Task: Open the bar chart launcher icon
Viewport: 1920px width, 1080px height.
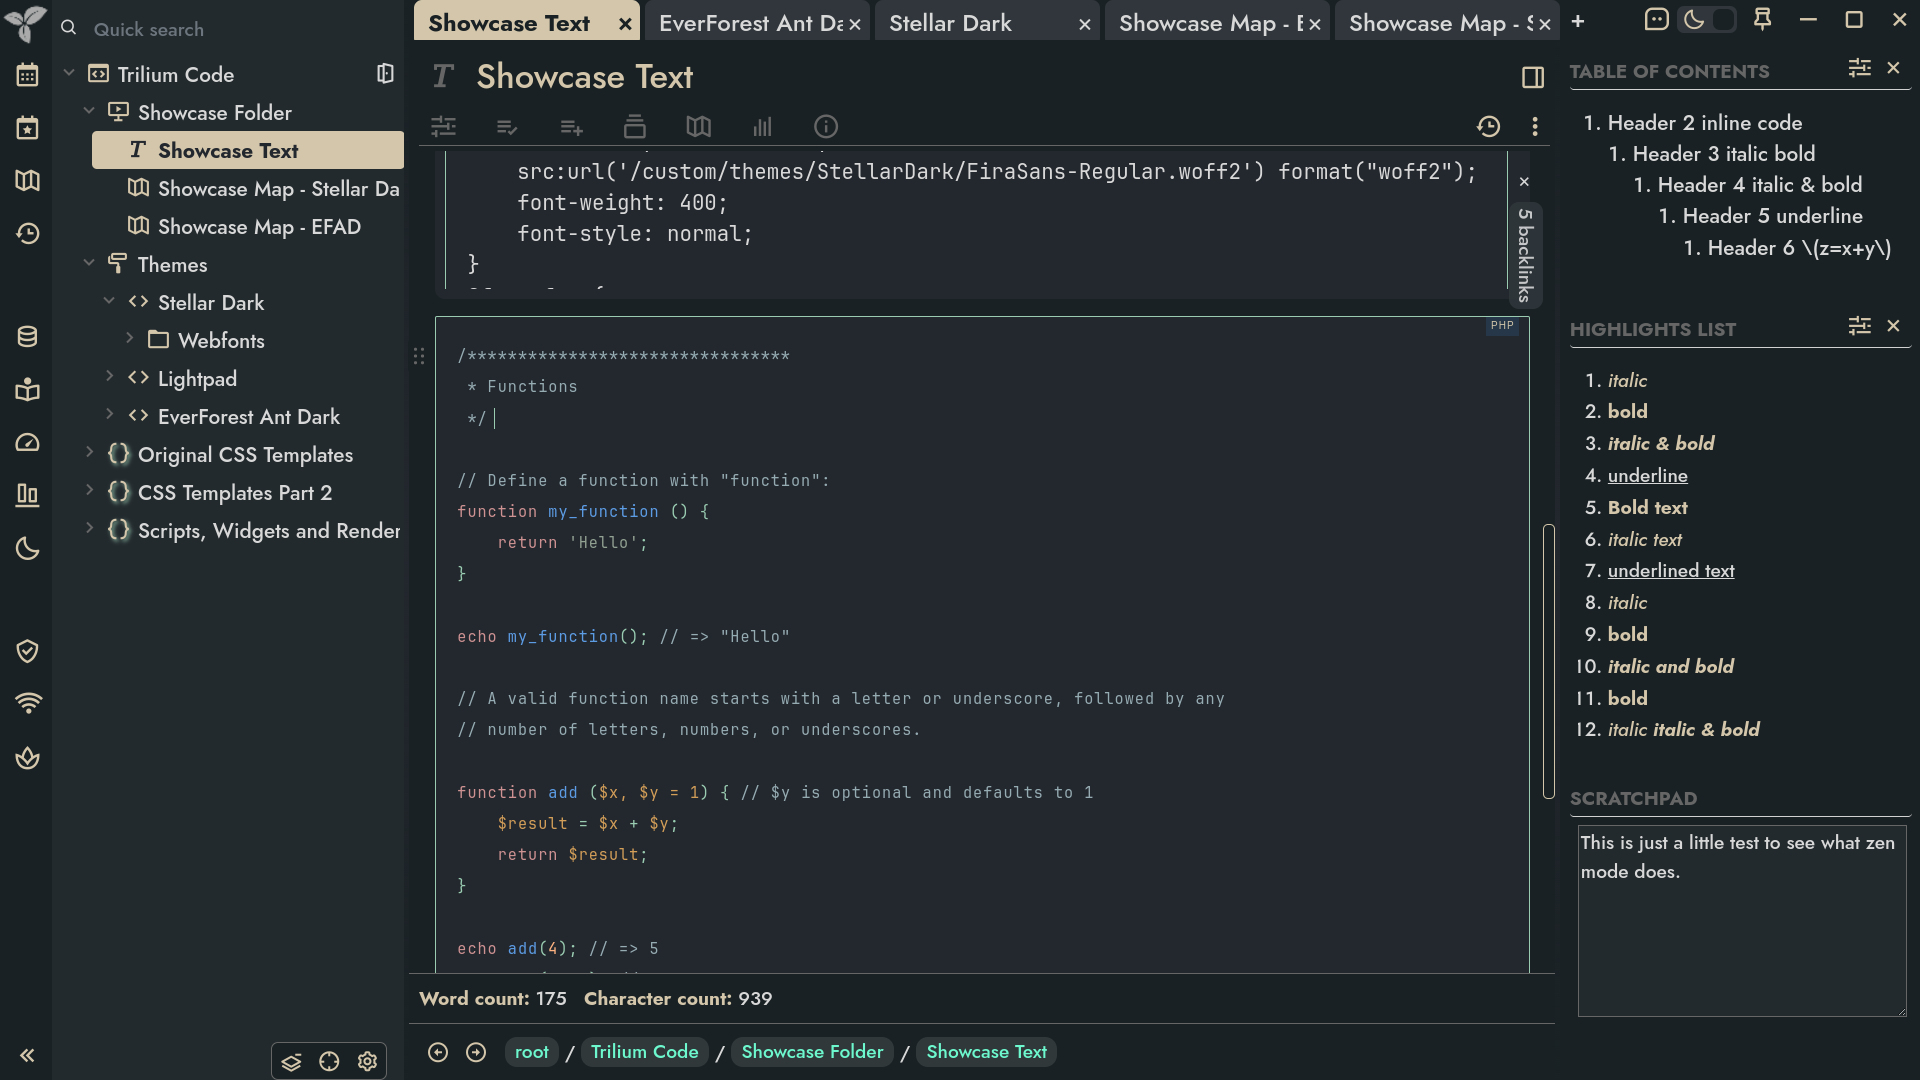Action: (x=27, y=495)
